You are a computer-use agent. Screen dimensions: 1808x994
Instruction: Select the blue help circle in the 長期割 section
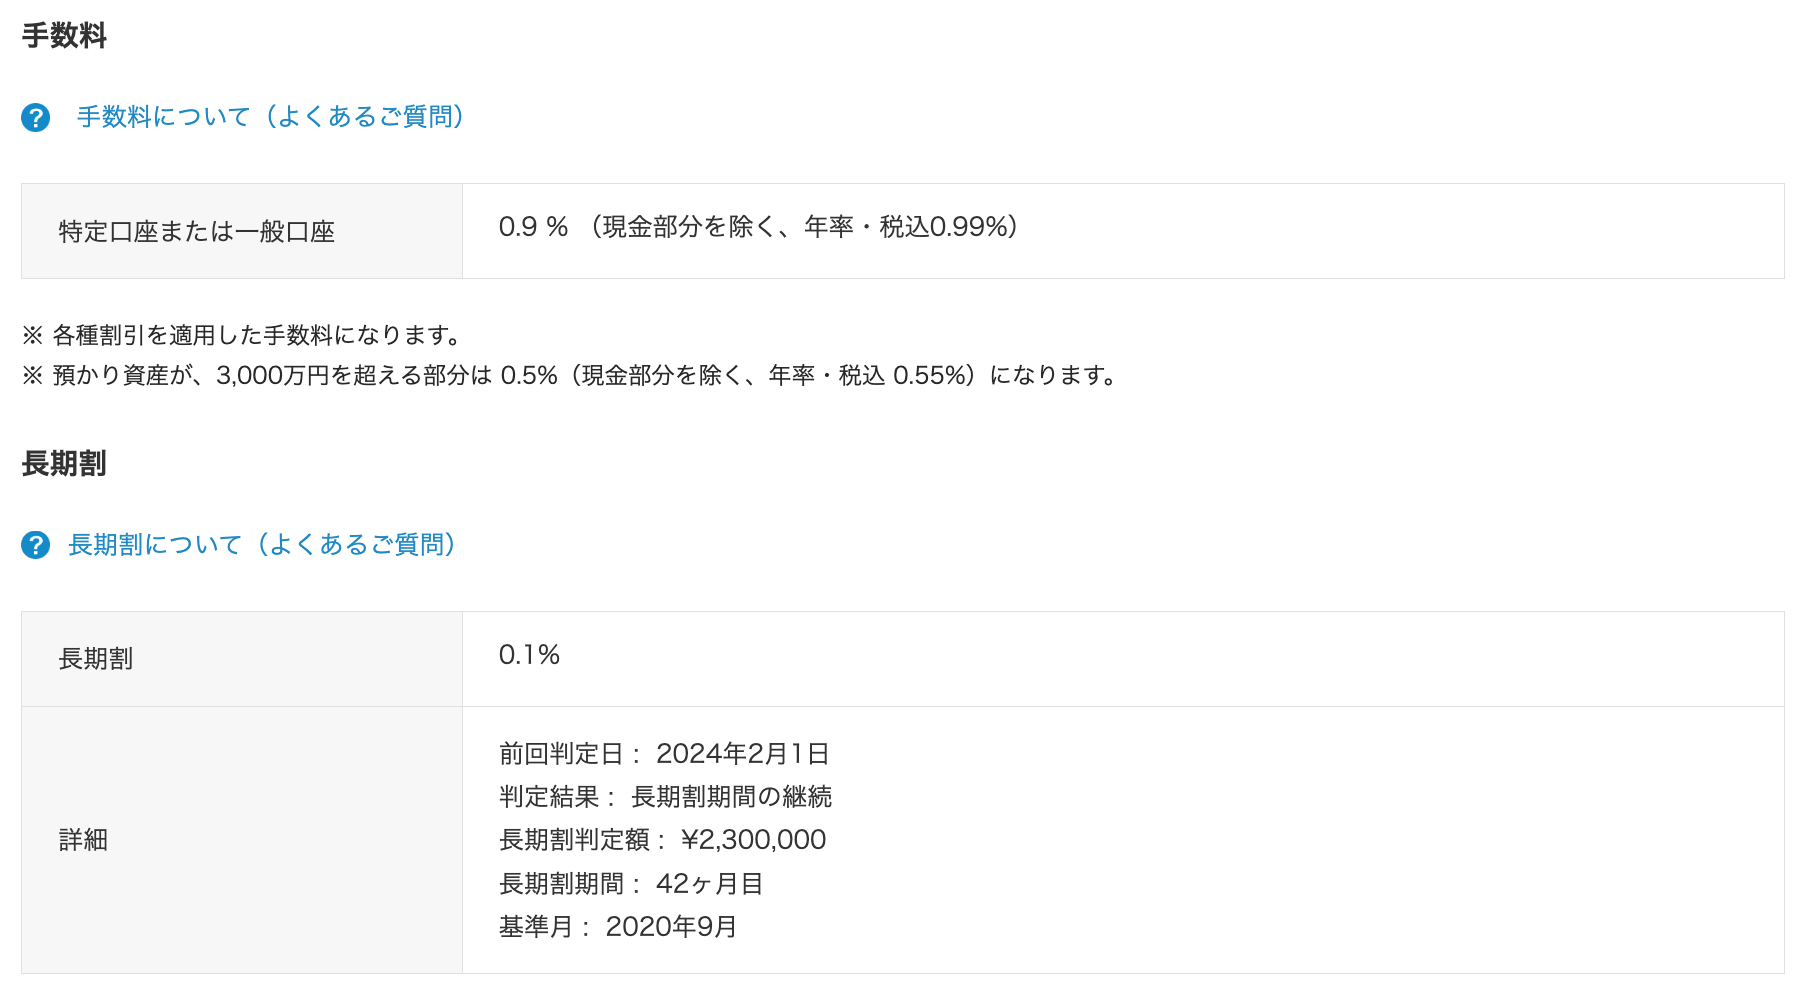click(x=35, y=545)
